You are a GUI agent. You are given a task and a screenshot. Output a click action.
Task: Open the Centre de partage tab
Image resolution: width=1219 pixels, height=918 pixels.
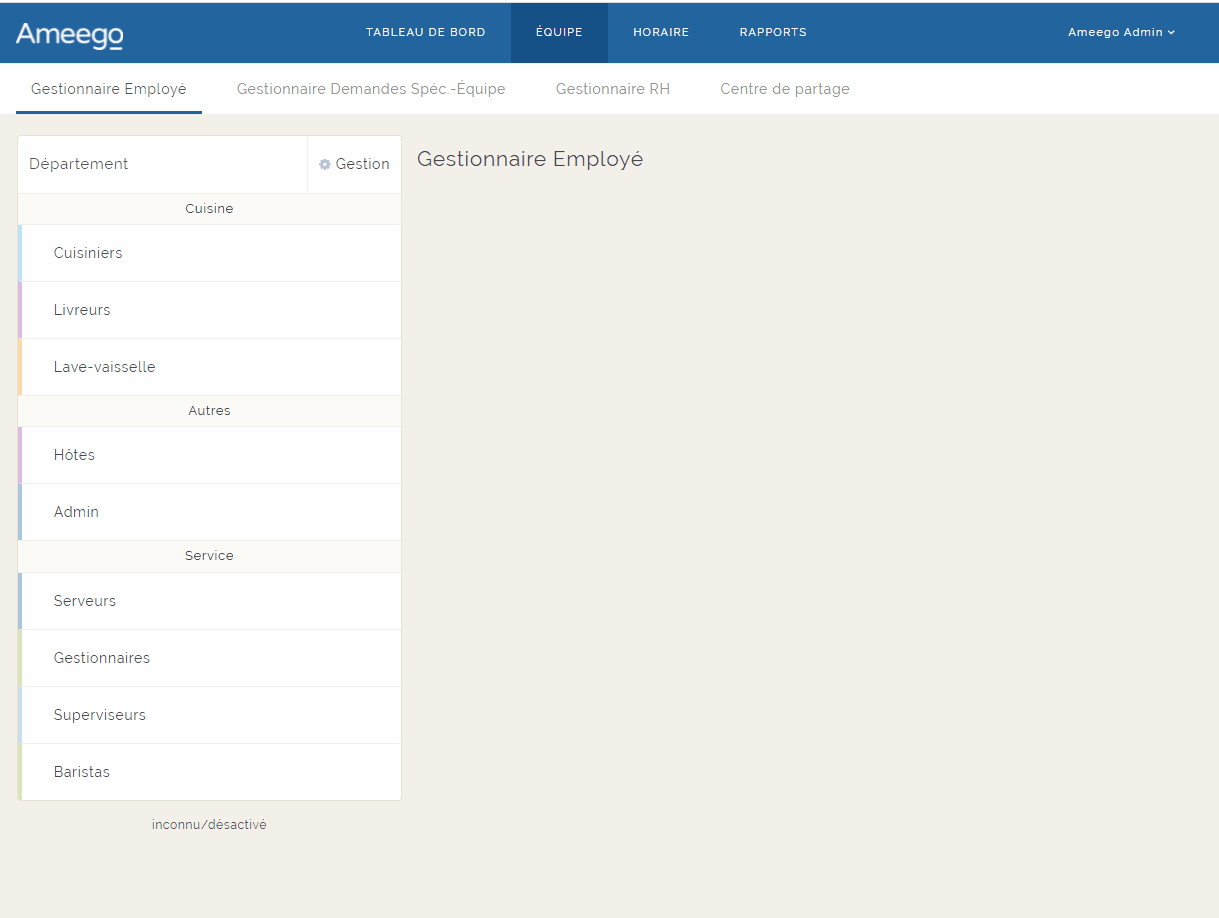click(785, 89)
